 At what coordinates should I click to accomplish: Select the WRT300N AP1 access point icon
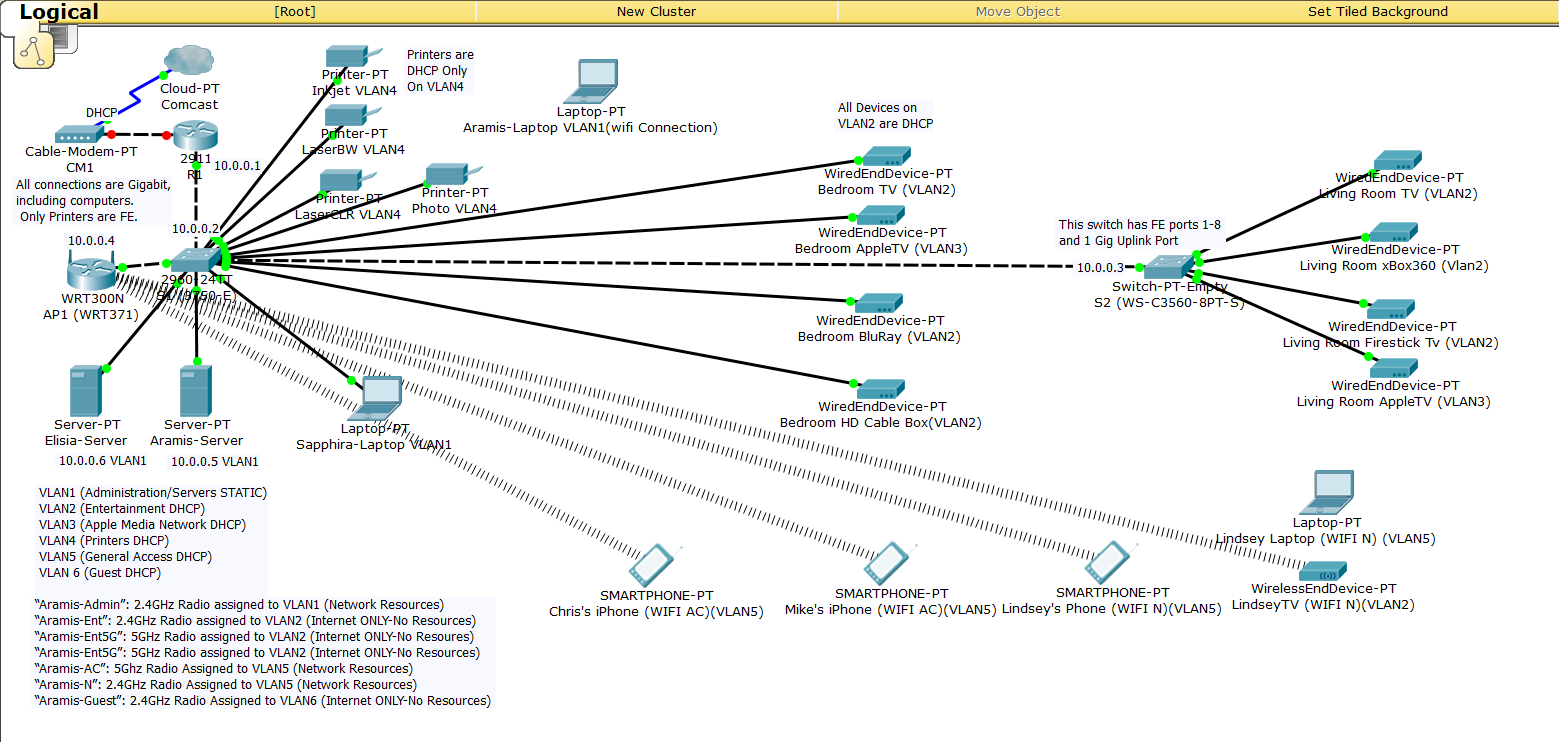click(89, 268)
